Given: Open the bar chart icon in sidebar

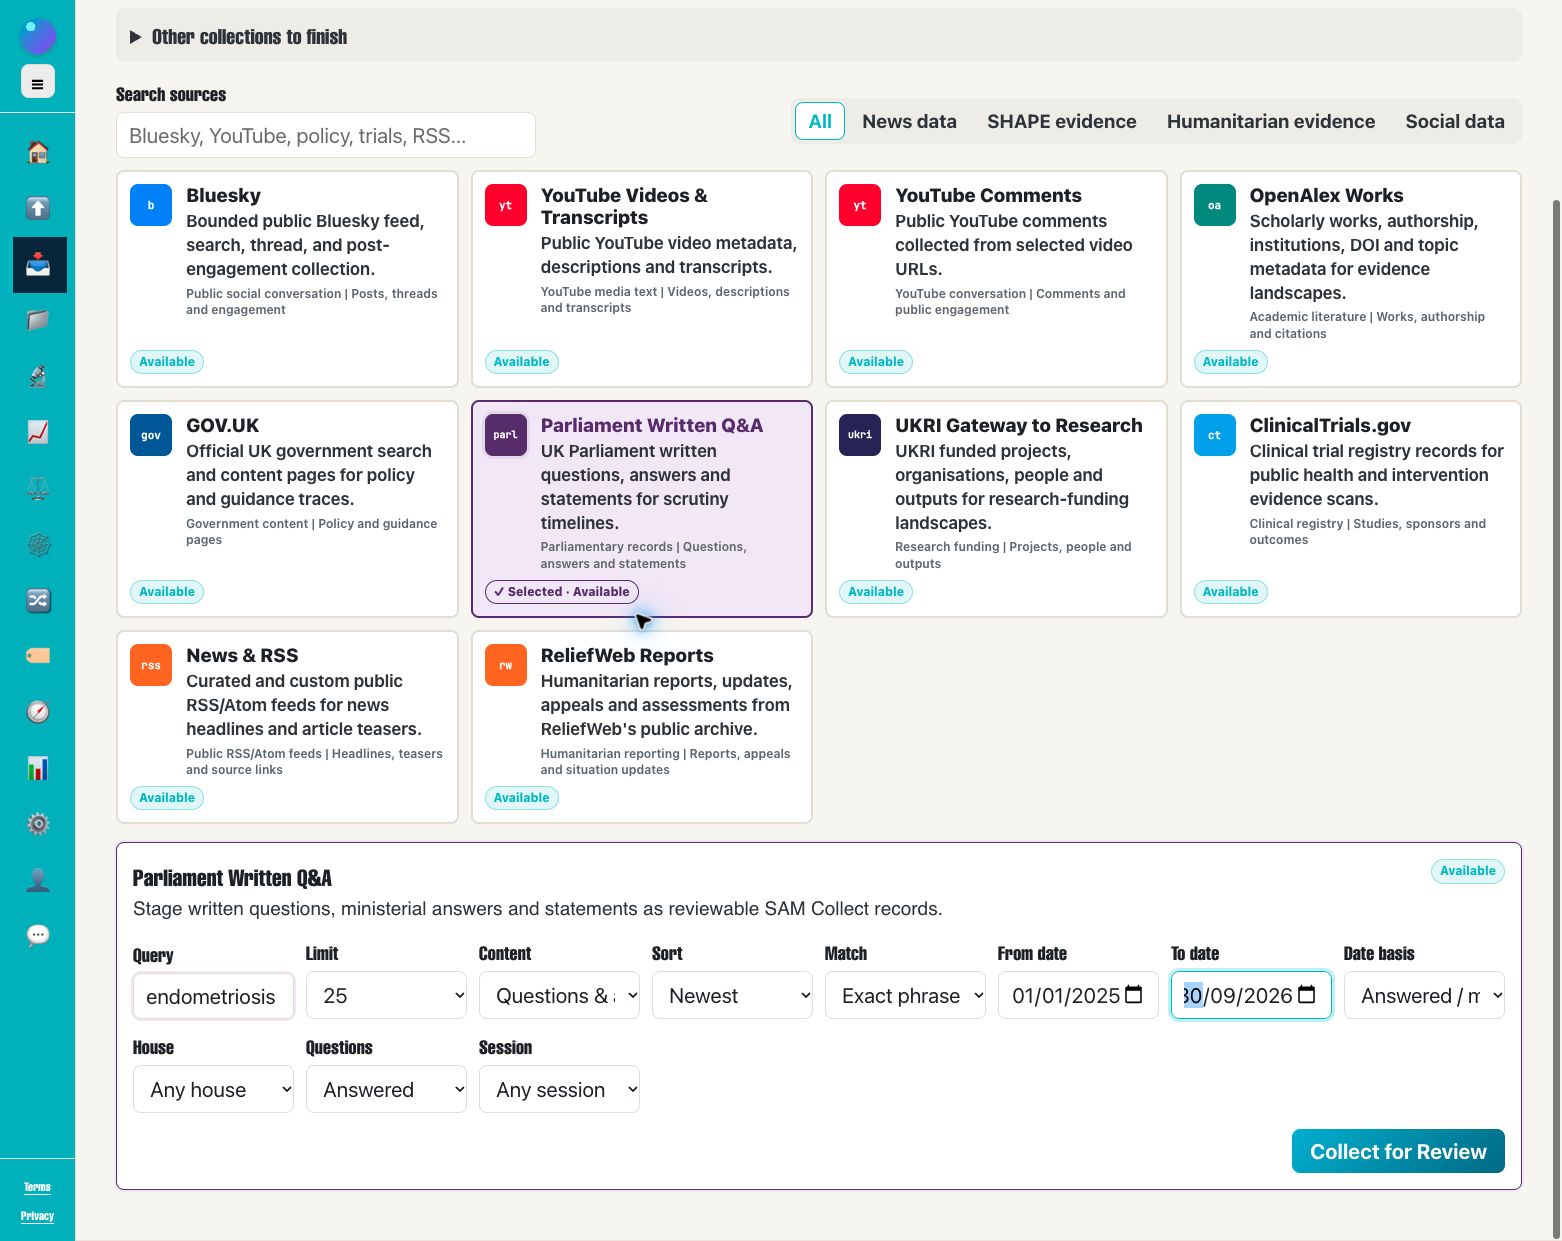Looking at the screenshot, I should pos(38,768).
